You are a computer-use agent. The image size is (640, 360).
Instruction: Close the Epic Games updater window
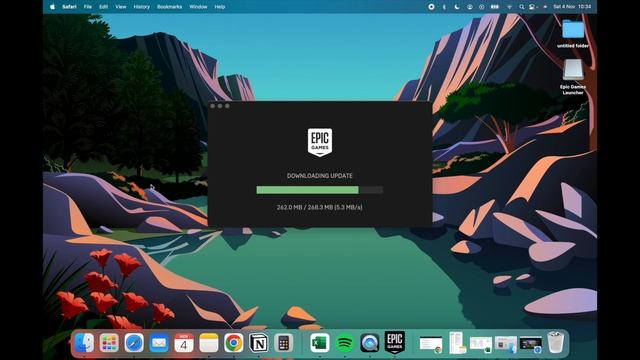click(x=212, y=106)
